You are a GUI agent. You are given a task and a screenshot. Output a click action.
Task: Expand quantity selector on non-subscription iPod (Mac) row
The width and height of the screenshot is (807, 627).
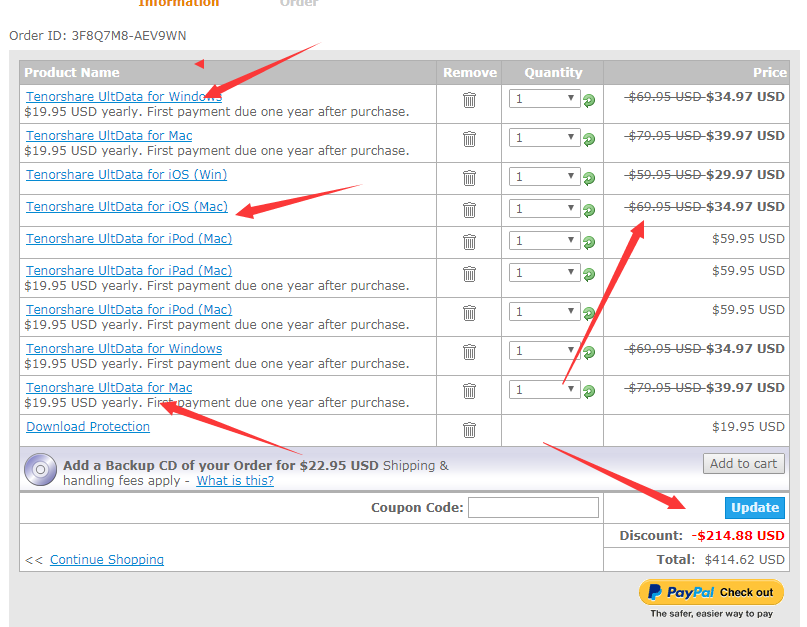coord(545,240)
